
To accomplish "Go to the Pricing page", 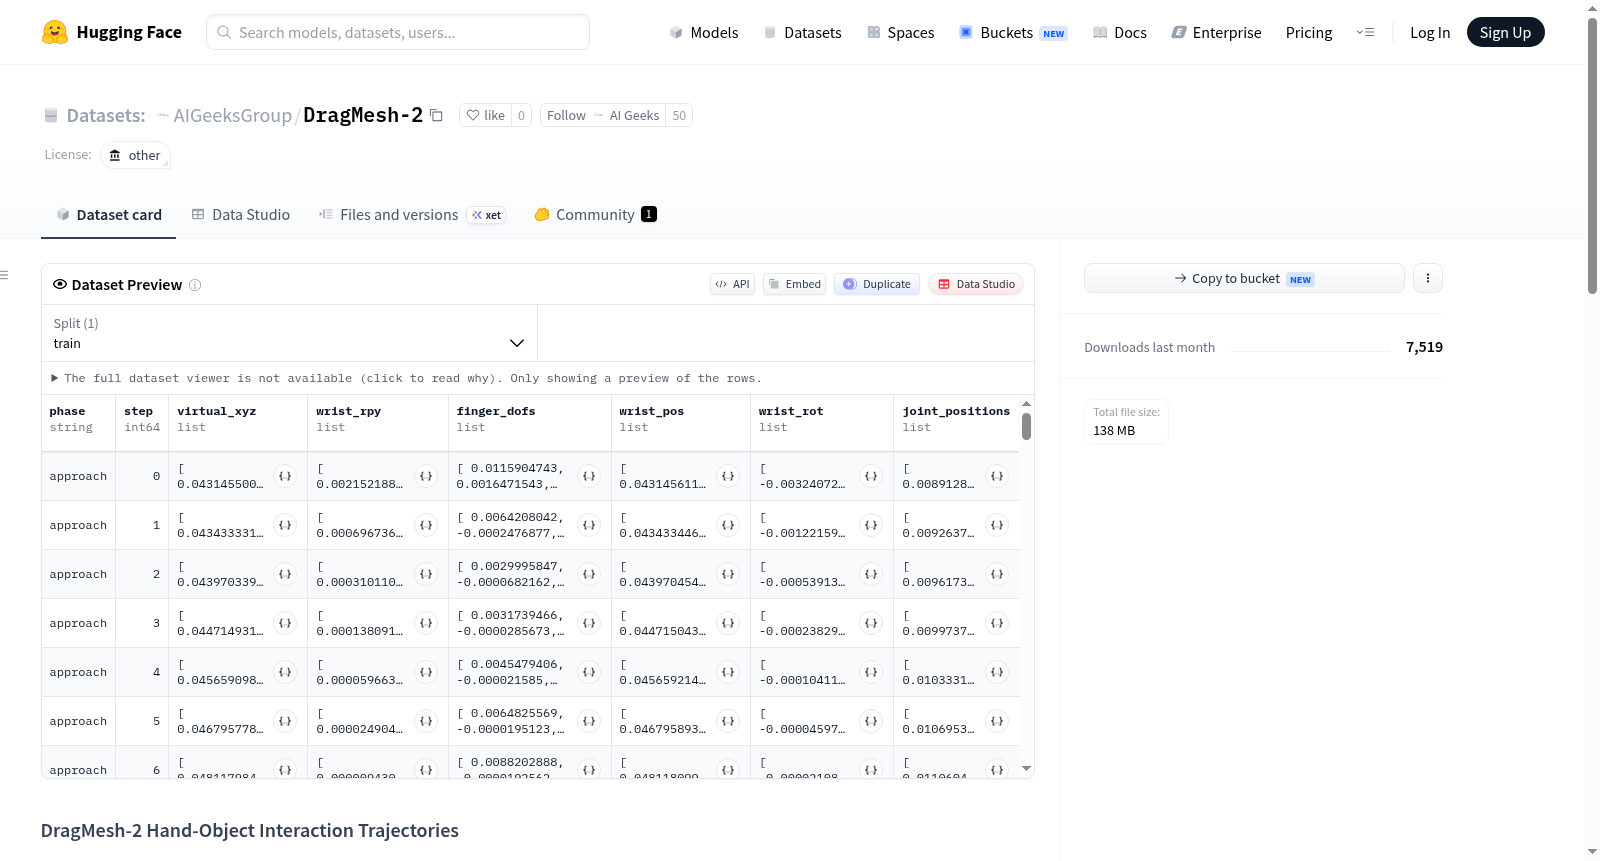I will click(1309, 32).
